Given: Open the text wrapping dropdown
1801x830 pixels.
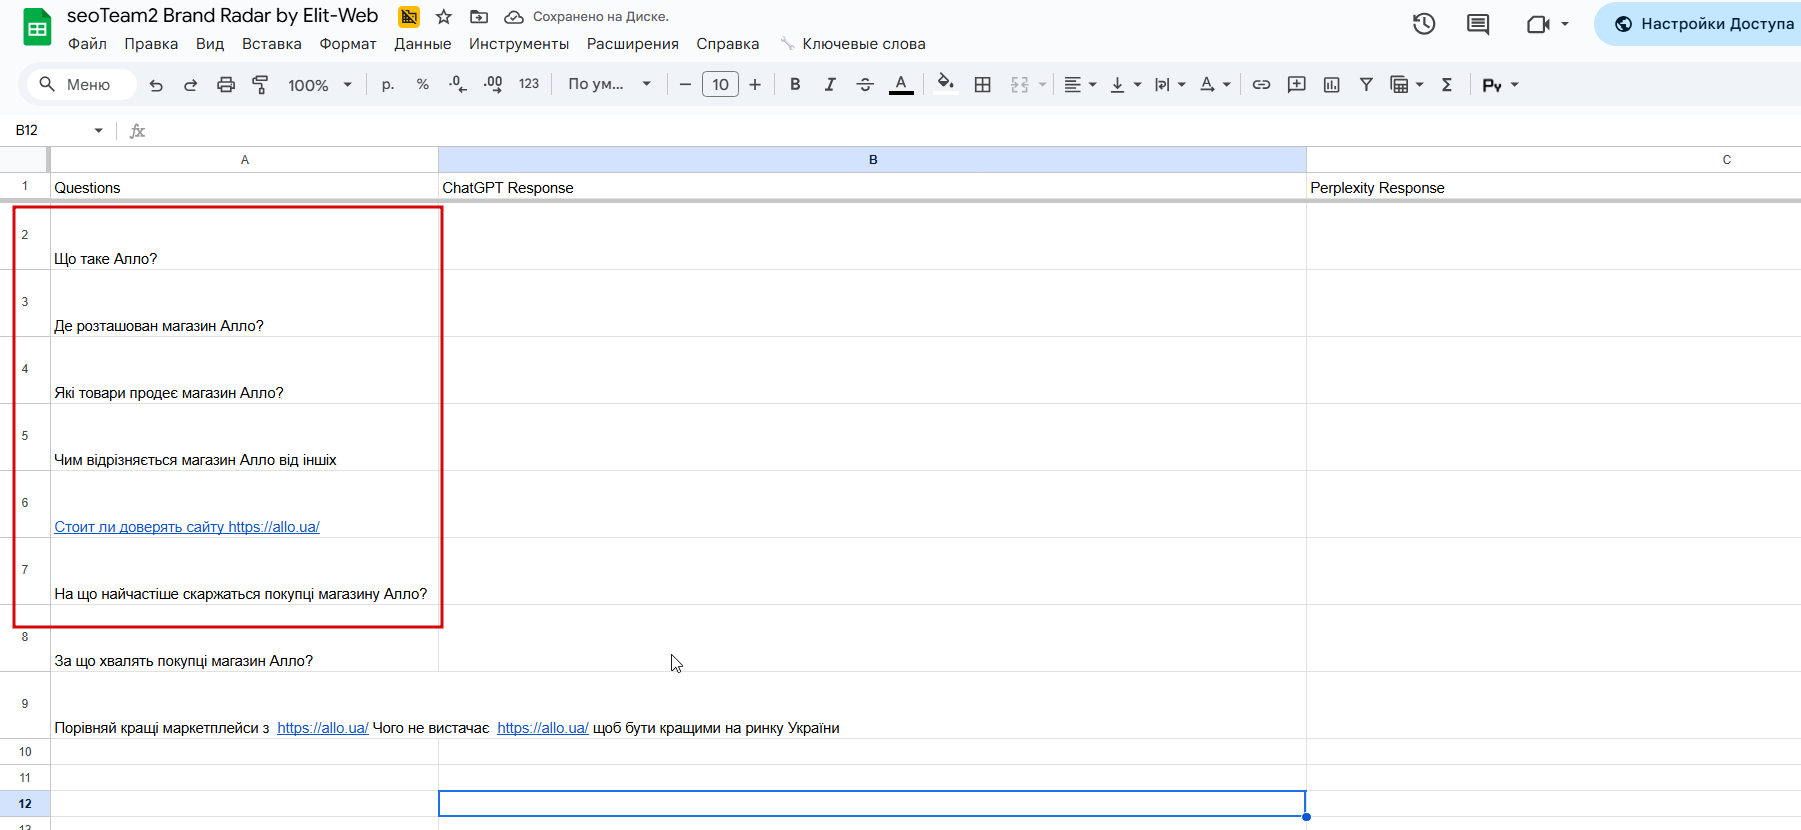Looking at the screenshot, I should [1169, 85].
